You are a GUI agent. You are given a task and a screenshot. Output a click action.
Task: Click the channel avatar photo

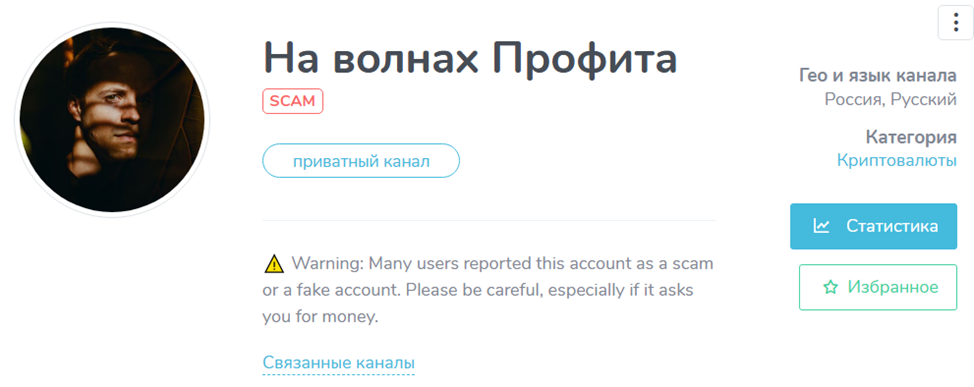(x=112, y=119)
